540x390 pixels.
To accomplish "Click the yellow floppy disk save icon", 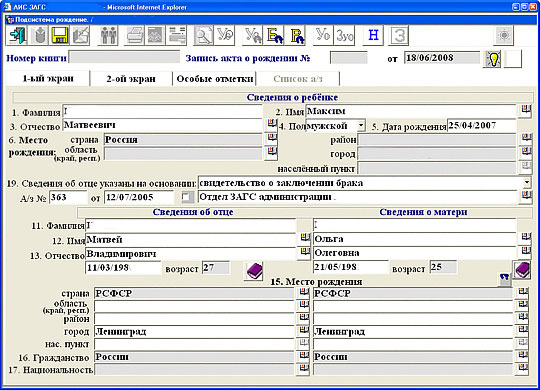I will pyautogui.click(x=60, y=35).
